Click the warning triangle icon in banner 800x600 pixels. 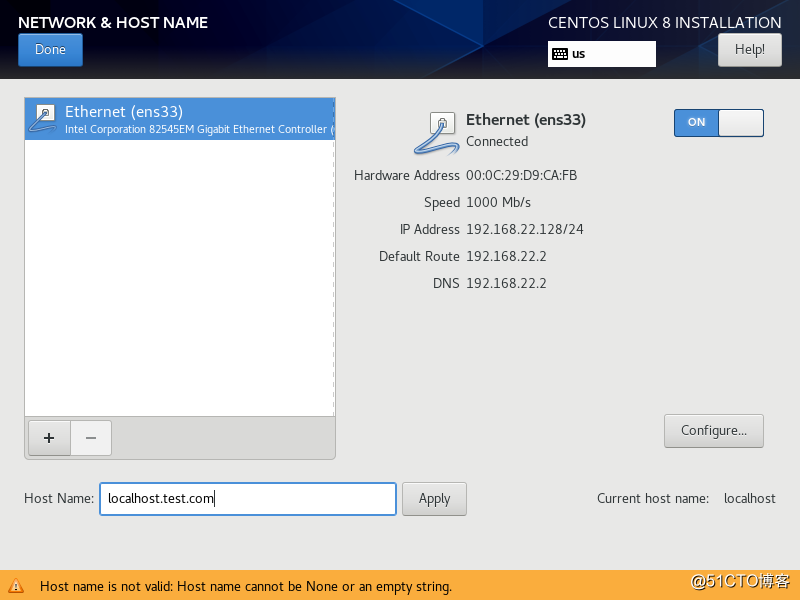(16, 586)
